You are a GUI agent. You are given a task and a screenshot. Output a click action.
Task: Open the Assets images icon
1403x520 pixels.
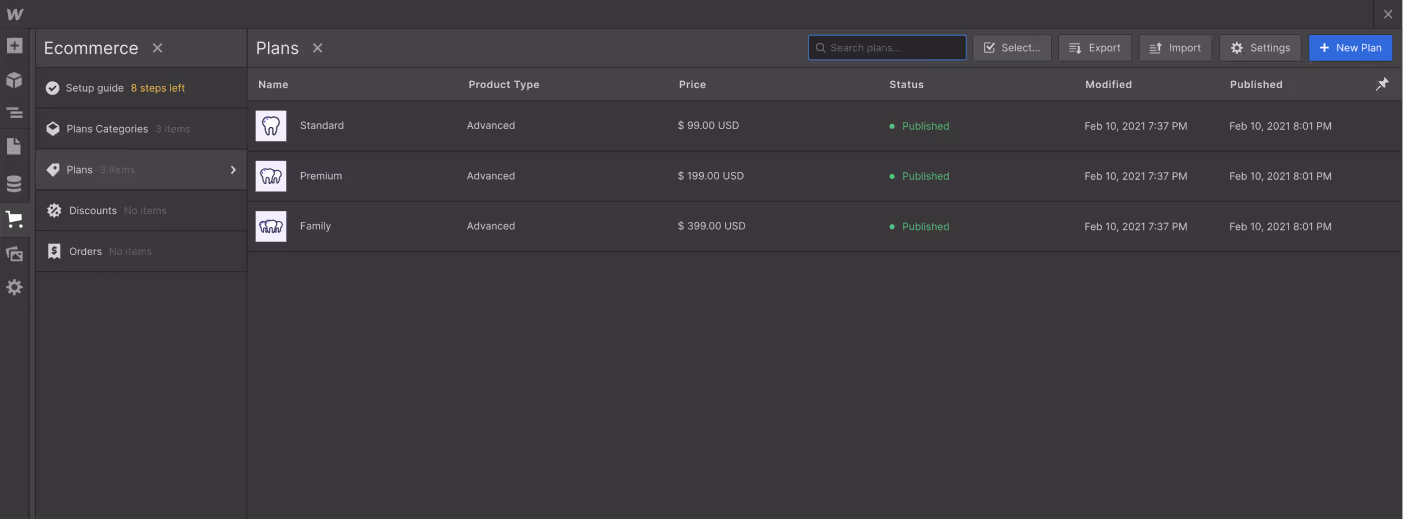pos(14,254)
